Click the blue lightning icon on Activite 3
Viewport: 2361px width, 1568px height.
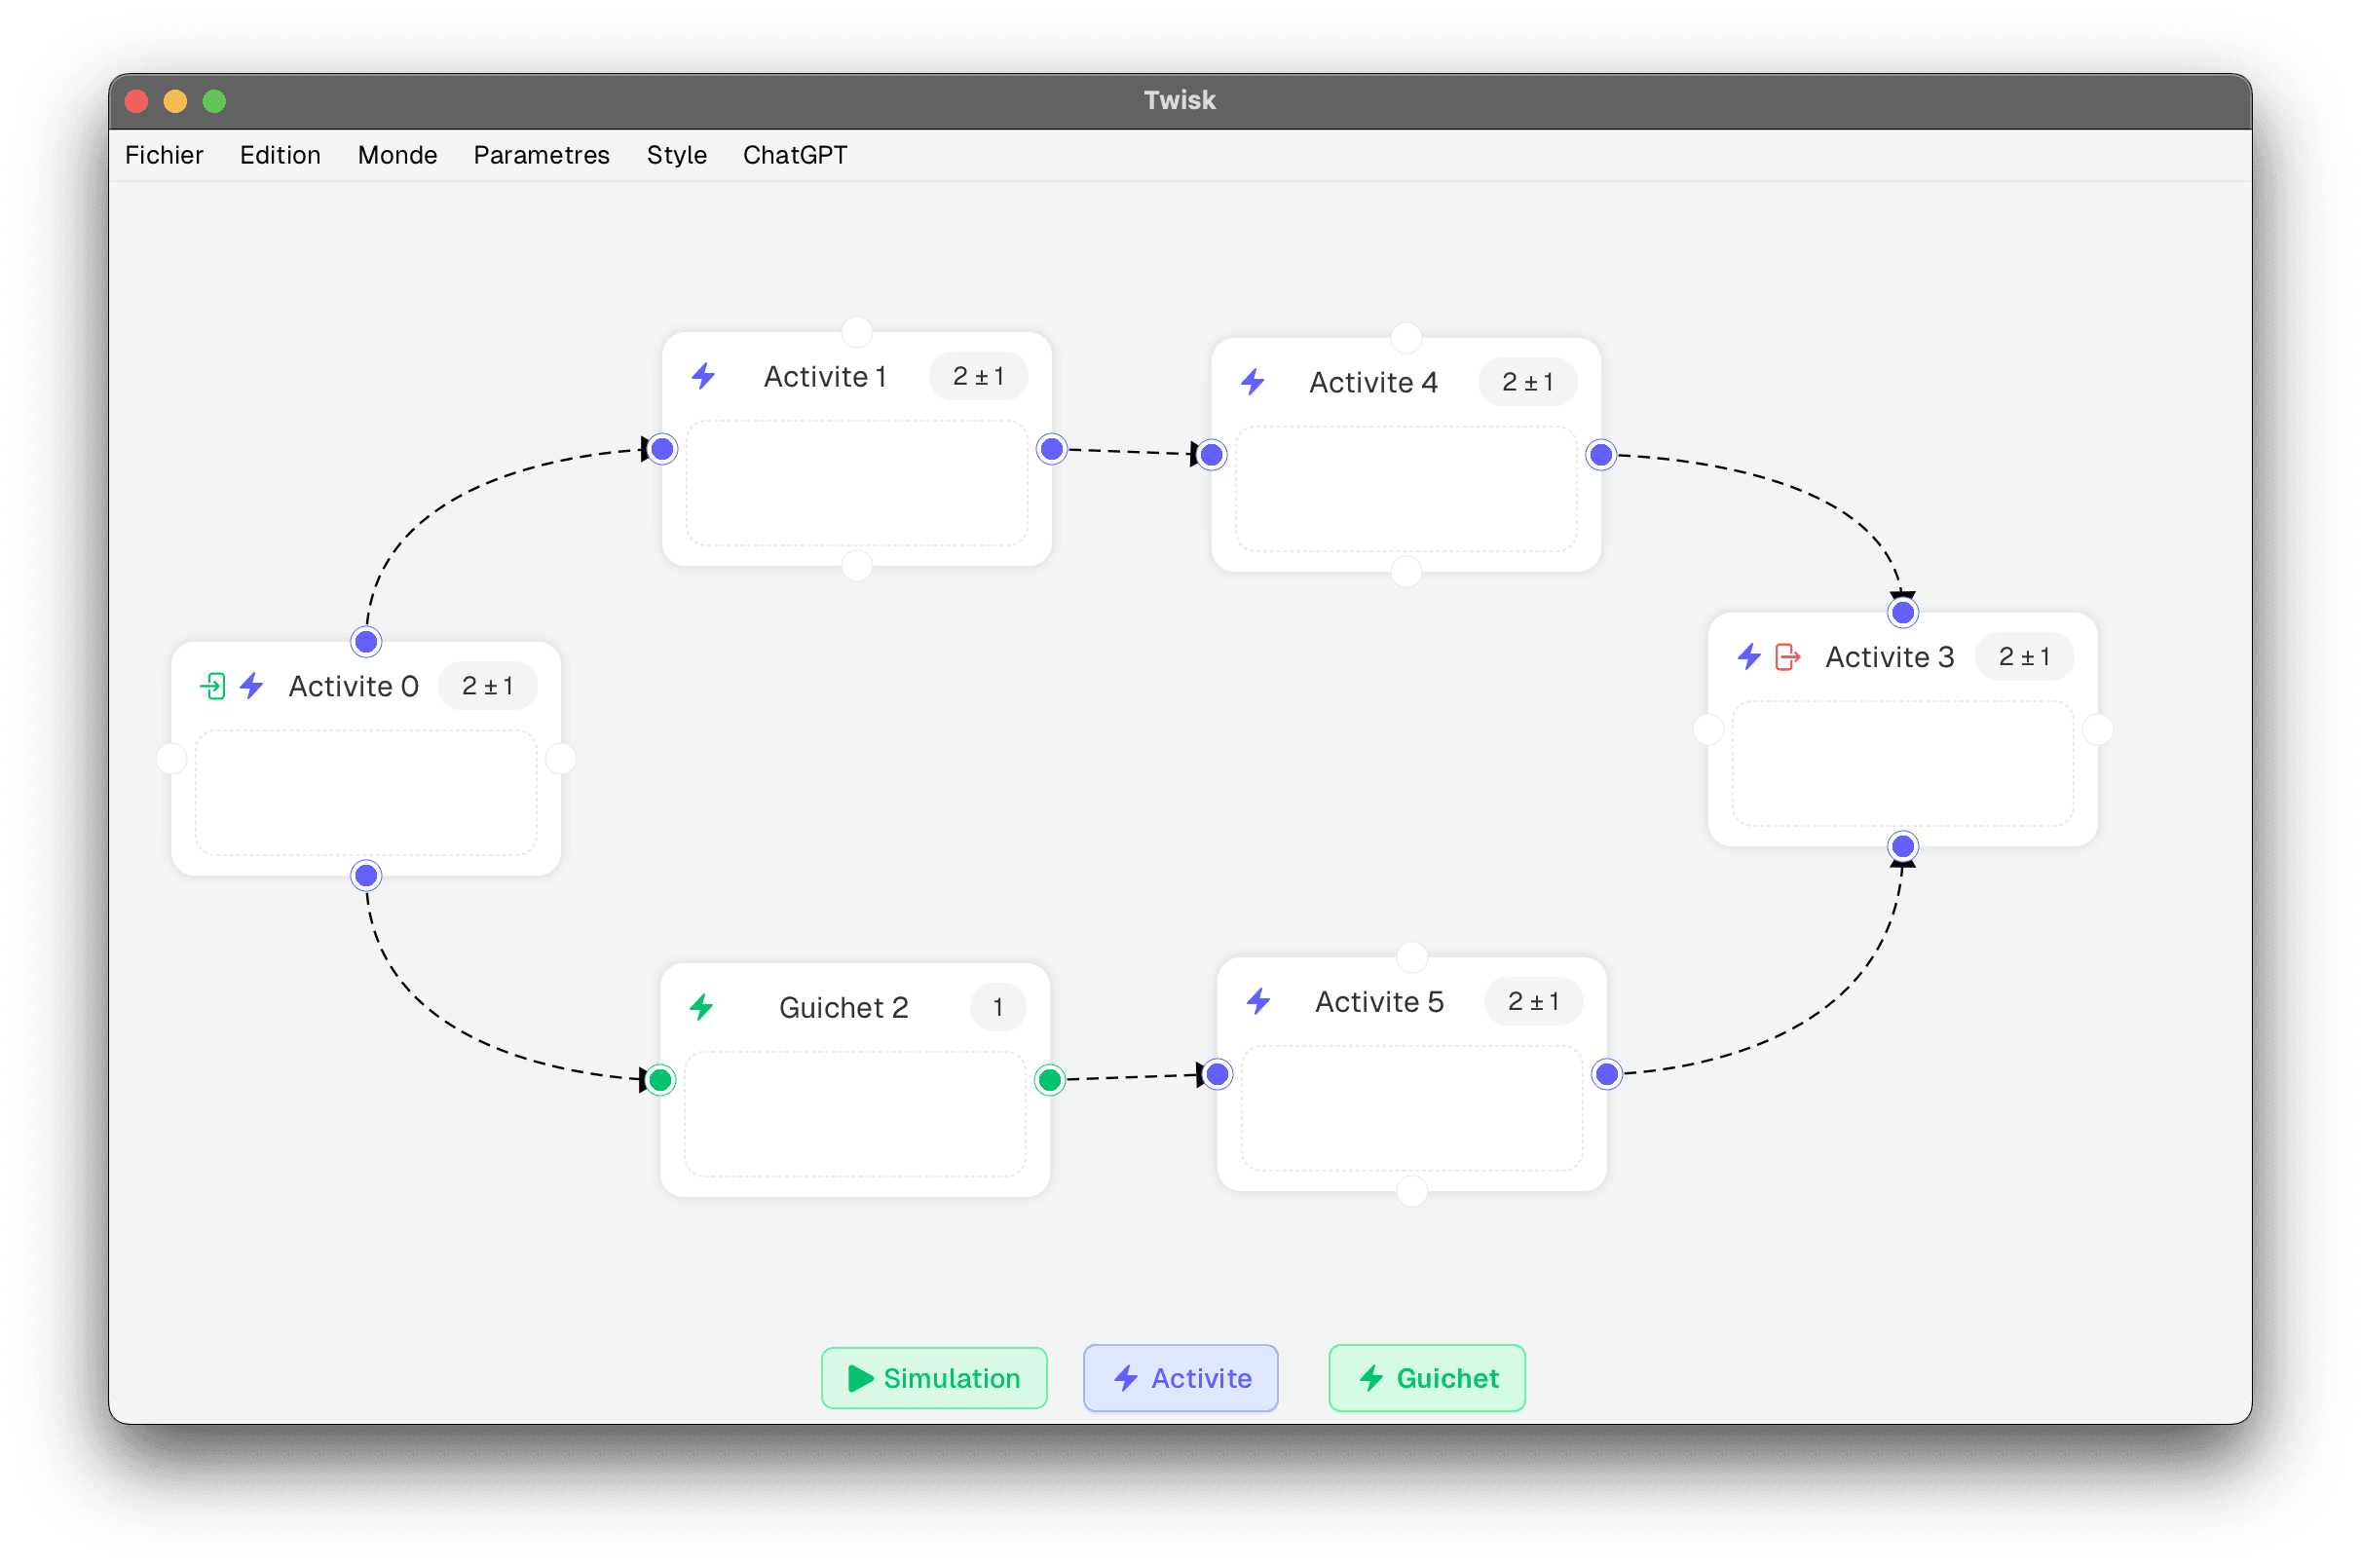[1749, 657]
